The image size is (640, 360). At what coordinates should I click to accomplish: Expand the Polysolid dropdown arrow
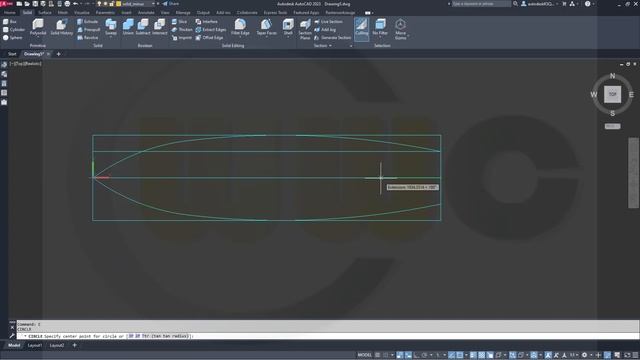(38, 36)
